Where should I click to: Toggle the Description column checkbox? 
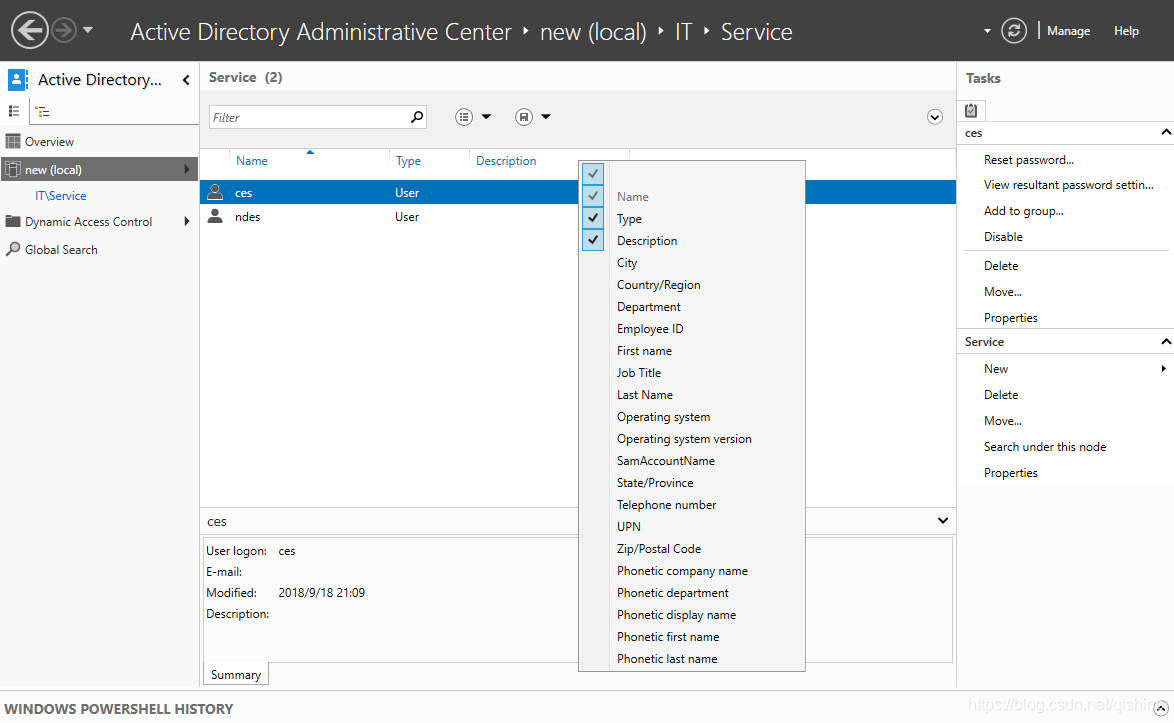(x=593, y=240)
